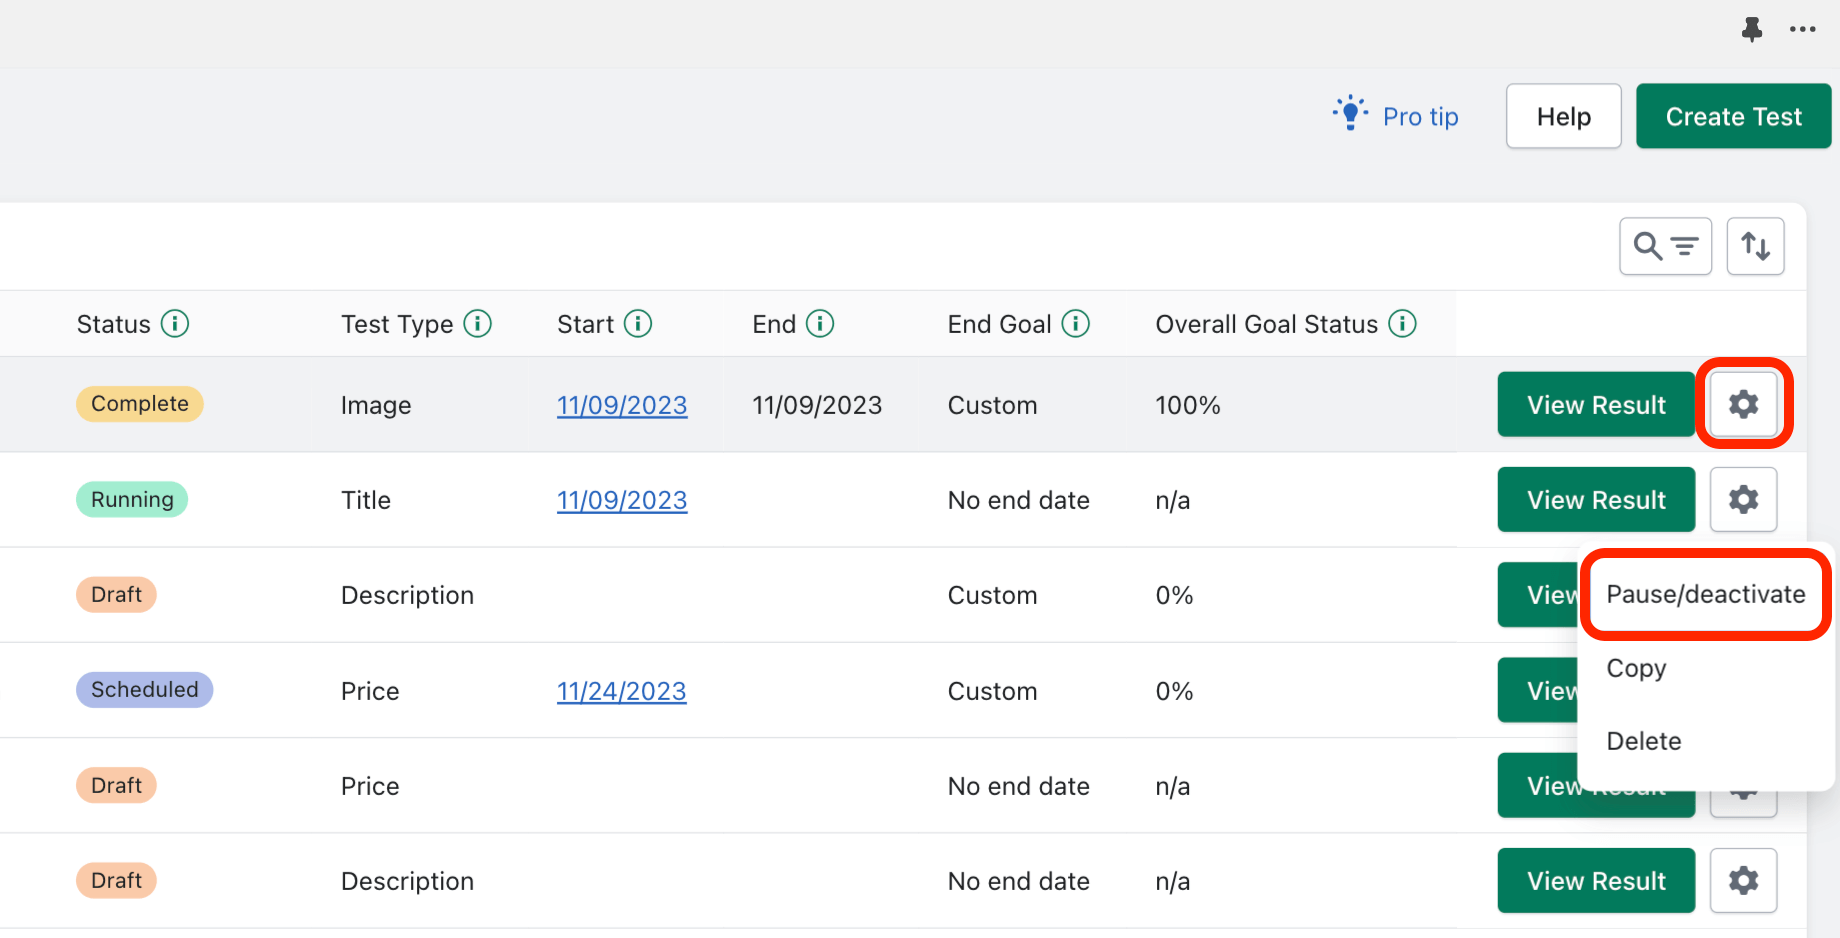Click the Create Test button
This screenshot has width=1840, height=938.
1733,117
